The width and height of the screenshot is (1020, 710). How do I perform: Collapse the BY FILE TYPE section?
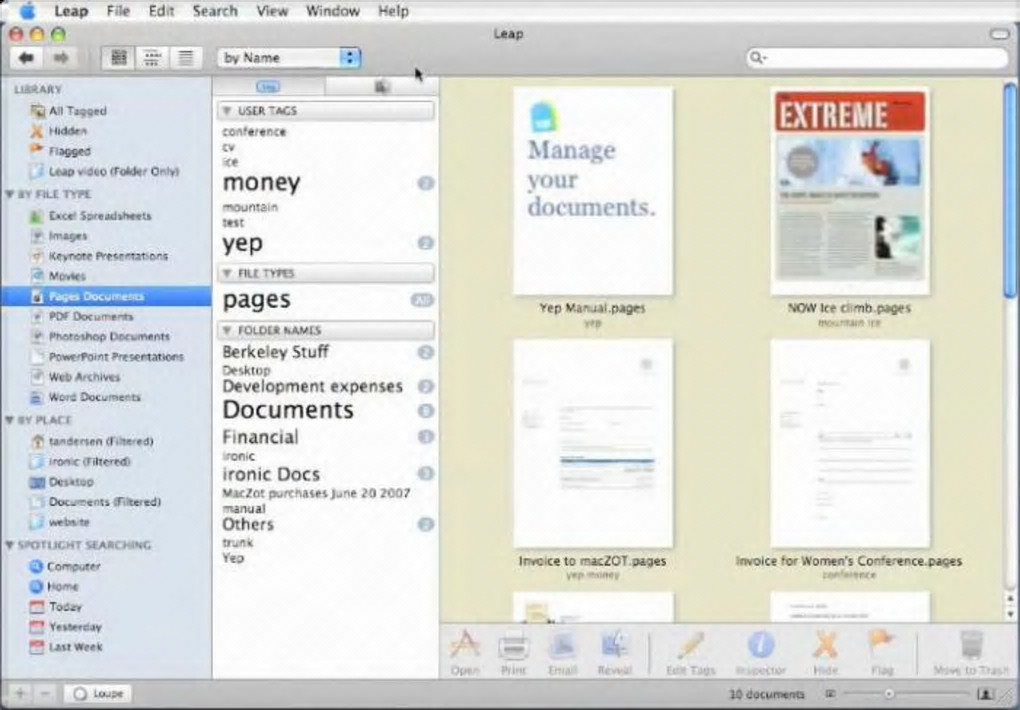click(x=10, y=194)
